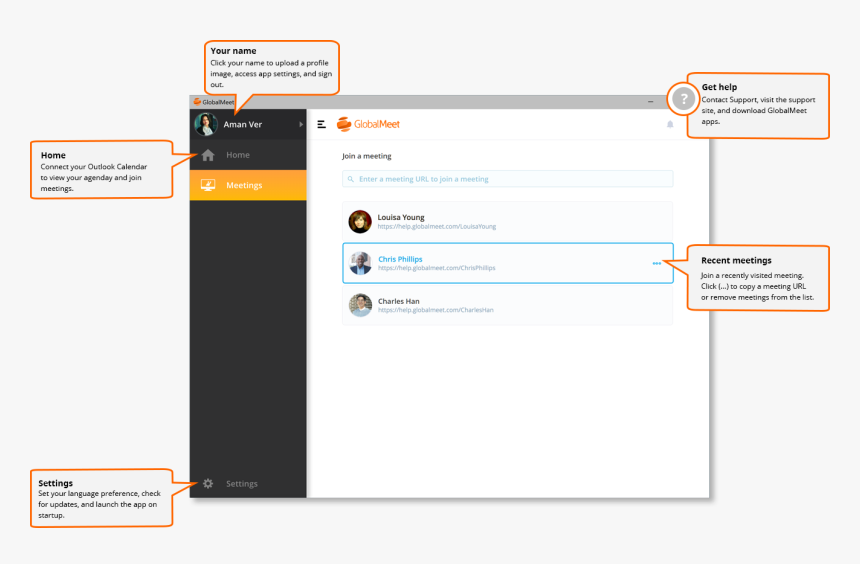Click the Home house icon in sidebar

[208, 155]
